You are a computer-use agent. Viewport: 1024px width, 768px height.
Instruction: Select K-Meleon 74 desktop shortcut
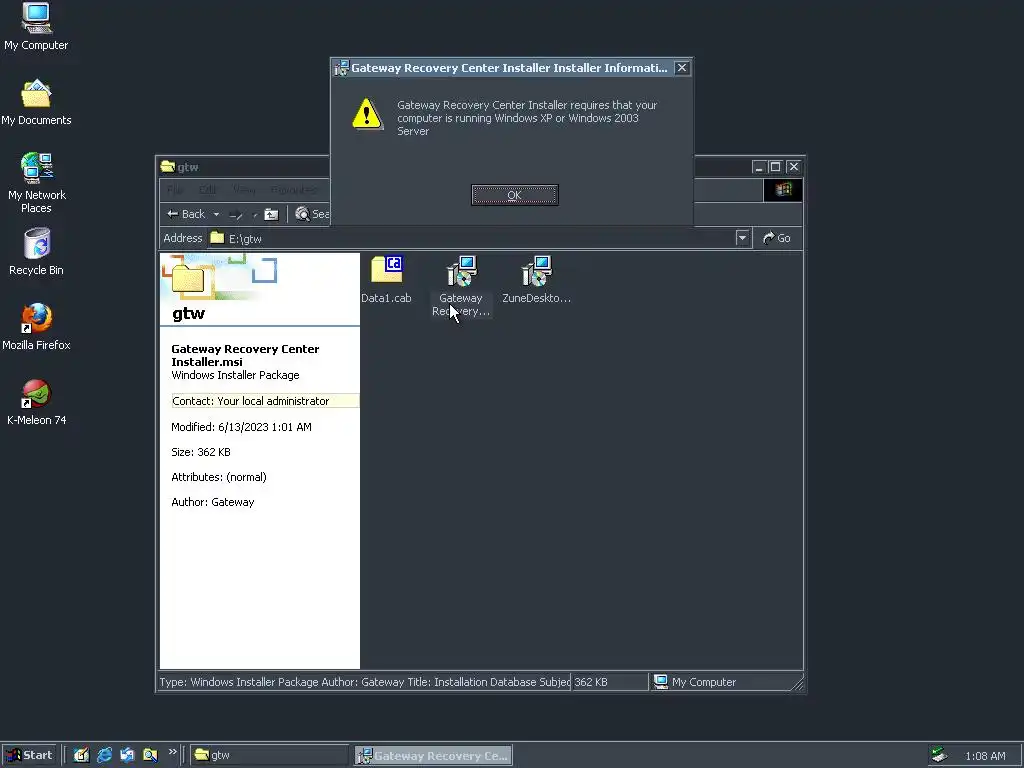click(36, 403)
